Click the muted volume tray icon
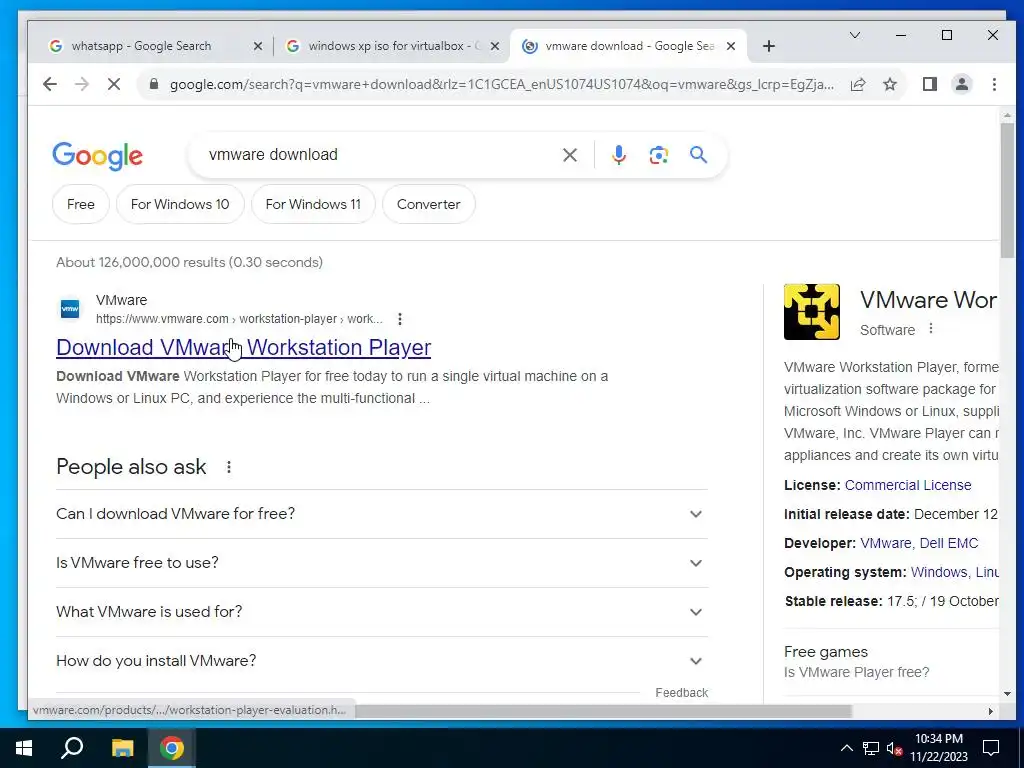1024x768 pixels. [894, 748]
